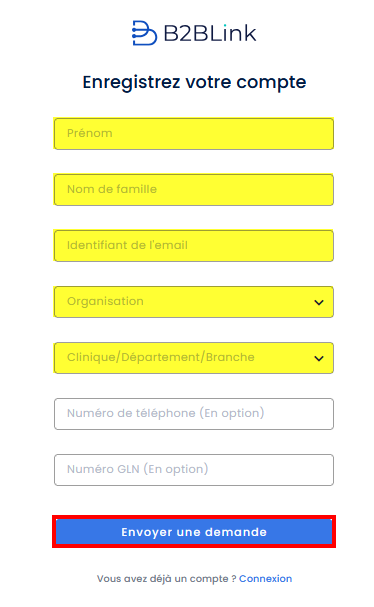Image resolution: width=374 pixels, height=607 pixels.
Task: Open the Organisation dropdown
Action: [x=194, y=302]
